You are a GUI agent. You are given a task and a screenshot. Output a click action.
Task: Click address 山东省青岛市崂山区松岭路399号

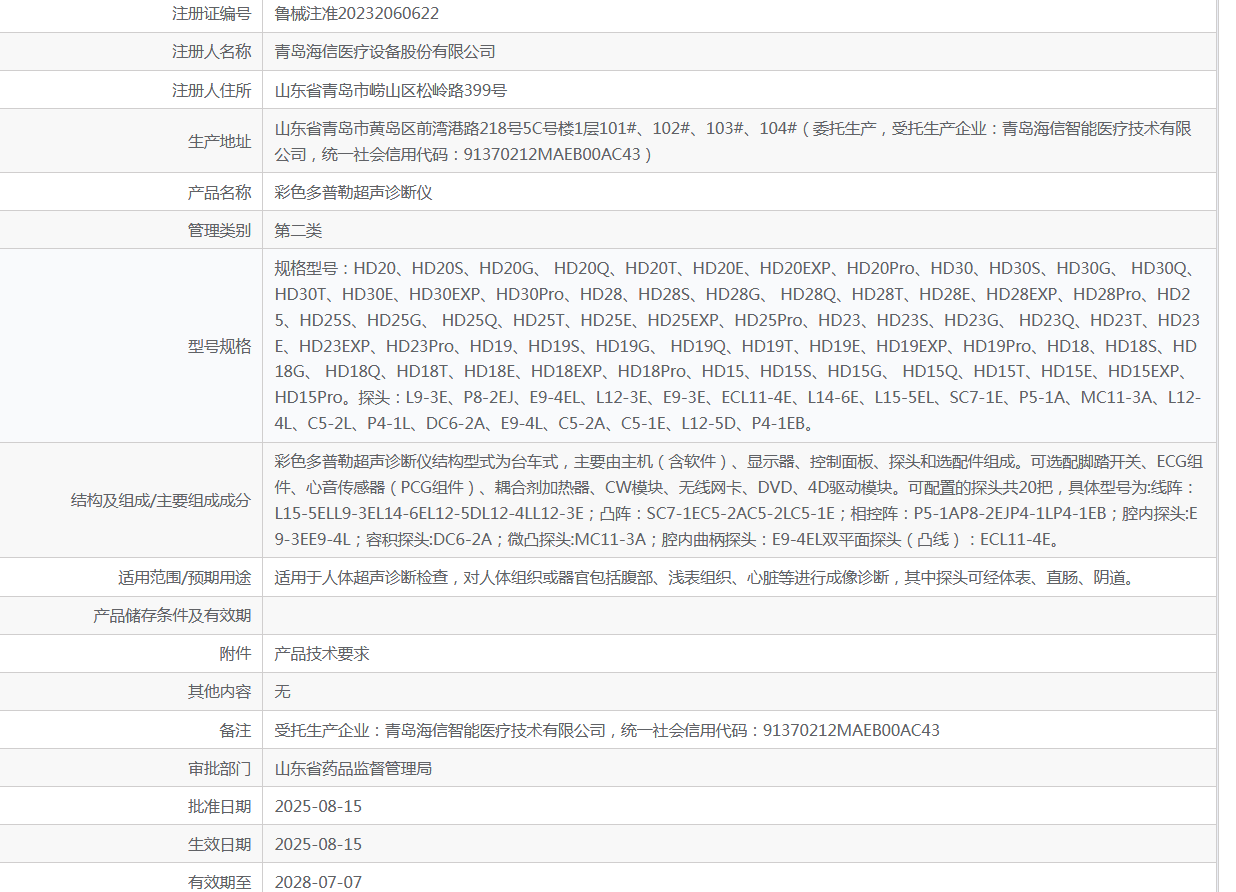coord(391,90)
